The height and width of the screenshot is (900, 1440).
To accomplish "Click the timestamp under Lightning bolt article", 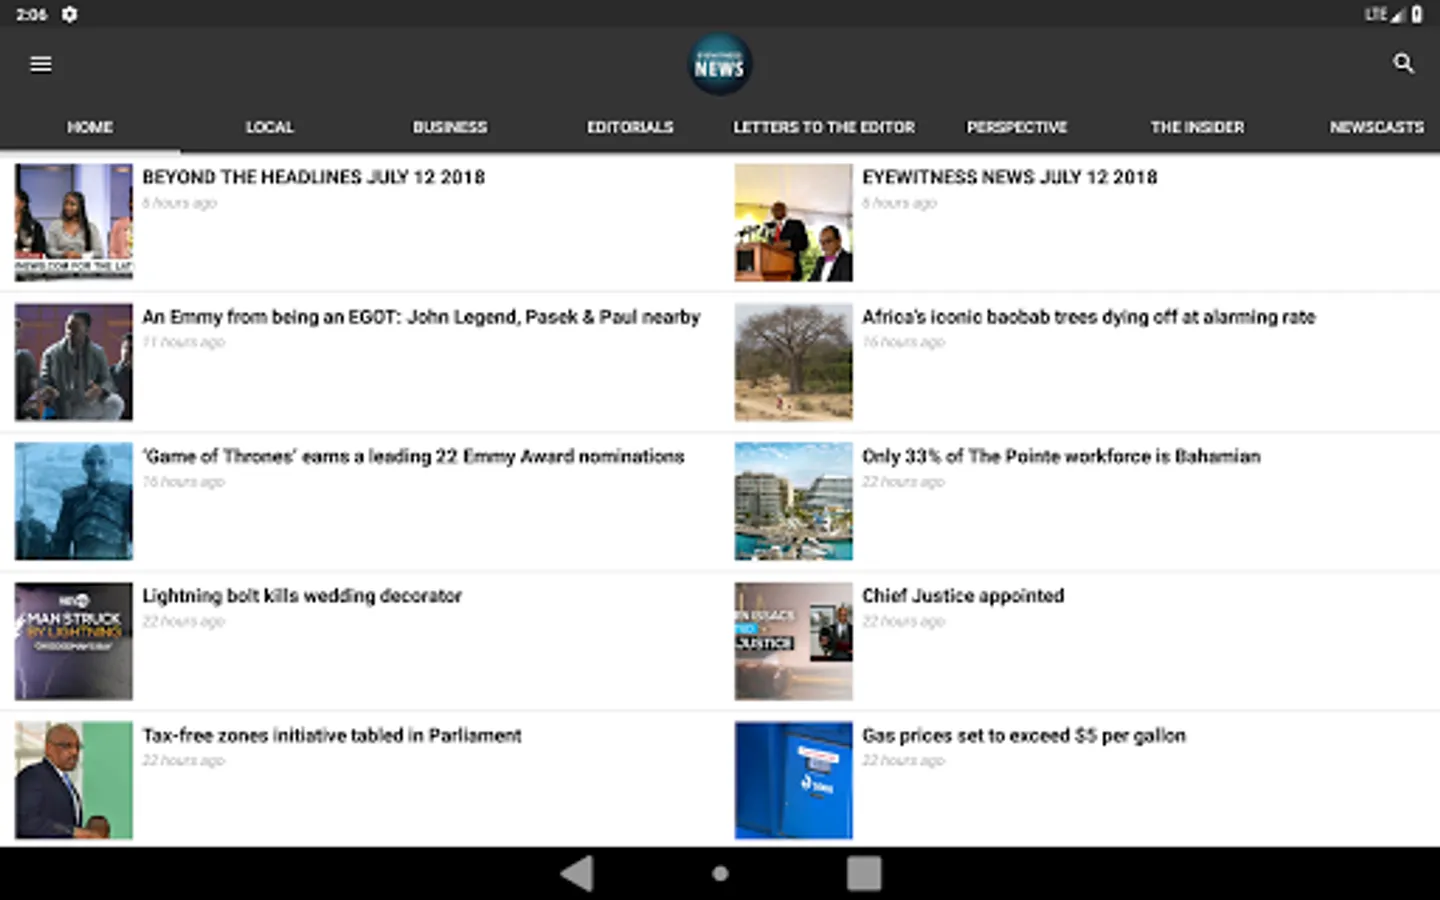I will (x=183, y=621).
